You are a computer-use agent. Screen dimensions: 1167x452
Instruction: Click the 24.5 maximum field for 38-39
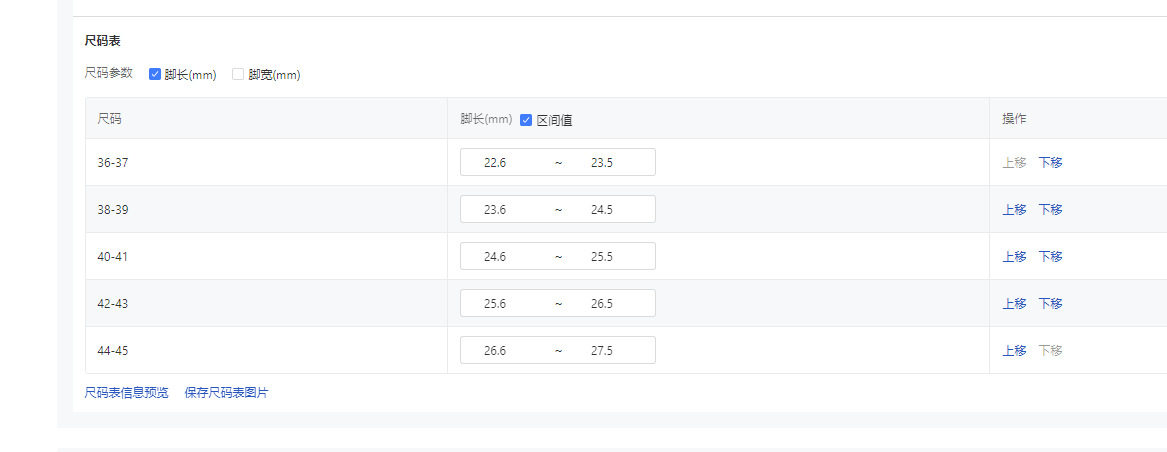602,209
